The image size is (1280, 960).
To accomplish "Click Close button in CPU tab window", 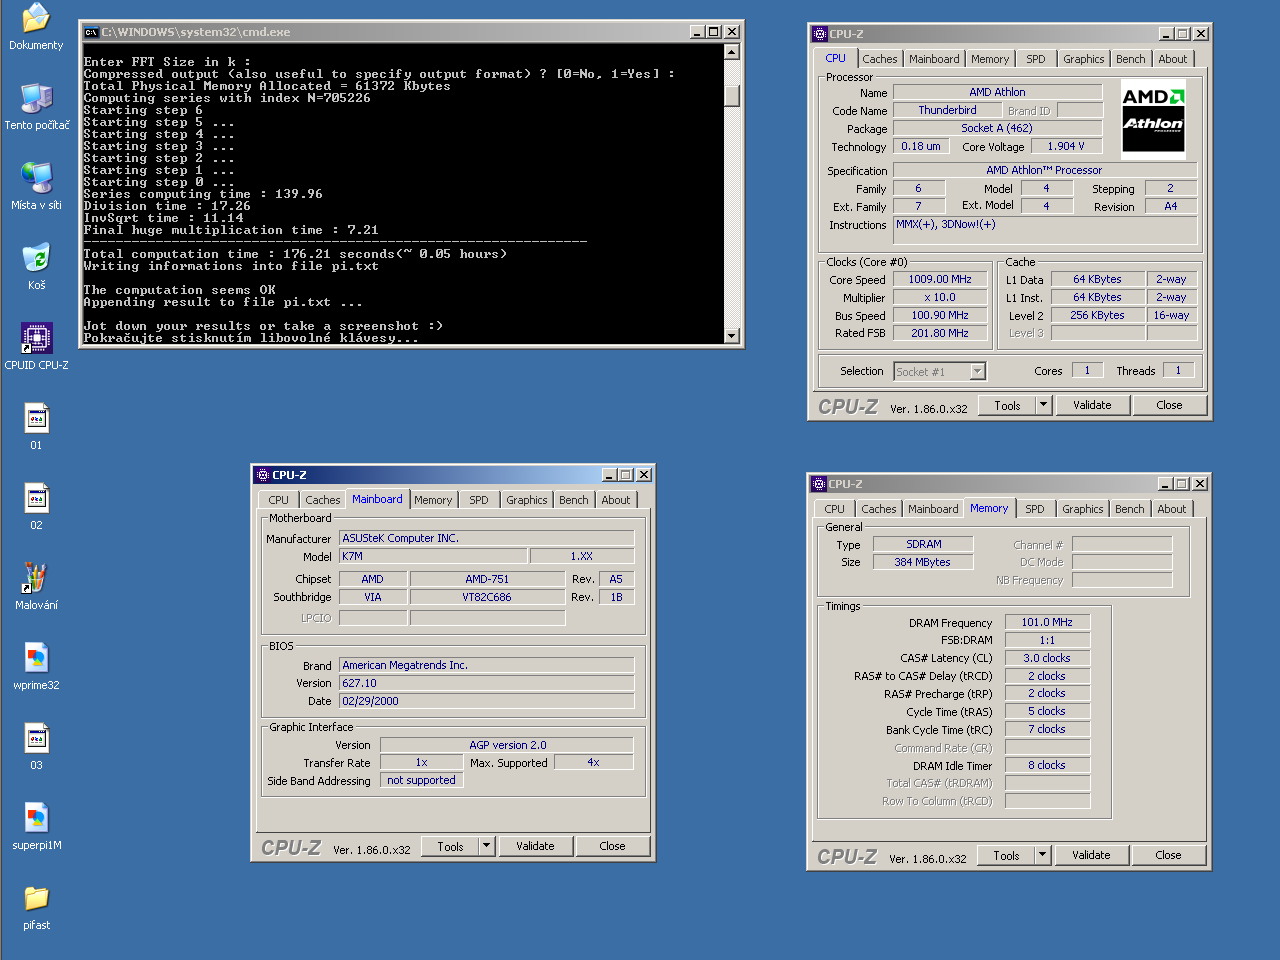I will pyautogui.click(x=1169, y=405).
